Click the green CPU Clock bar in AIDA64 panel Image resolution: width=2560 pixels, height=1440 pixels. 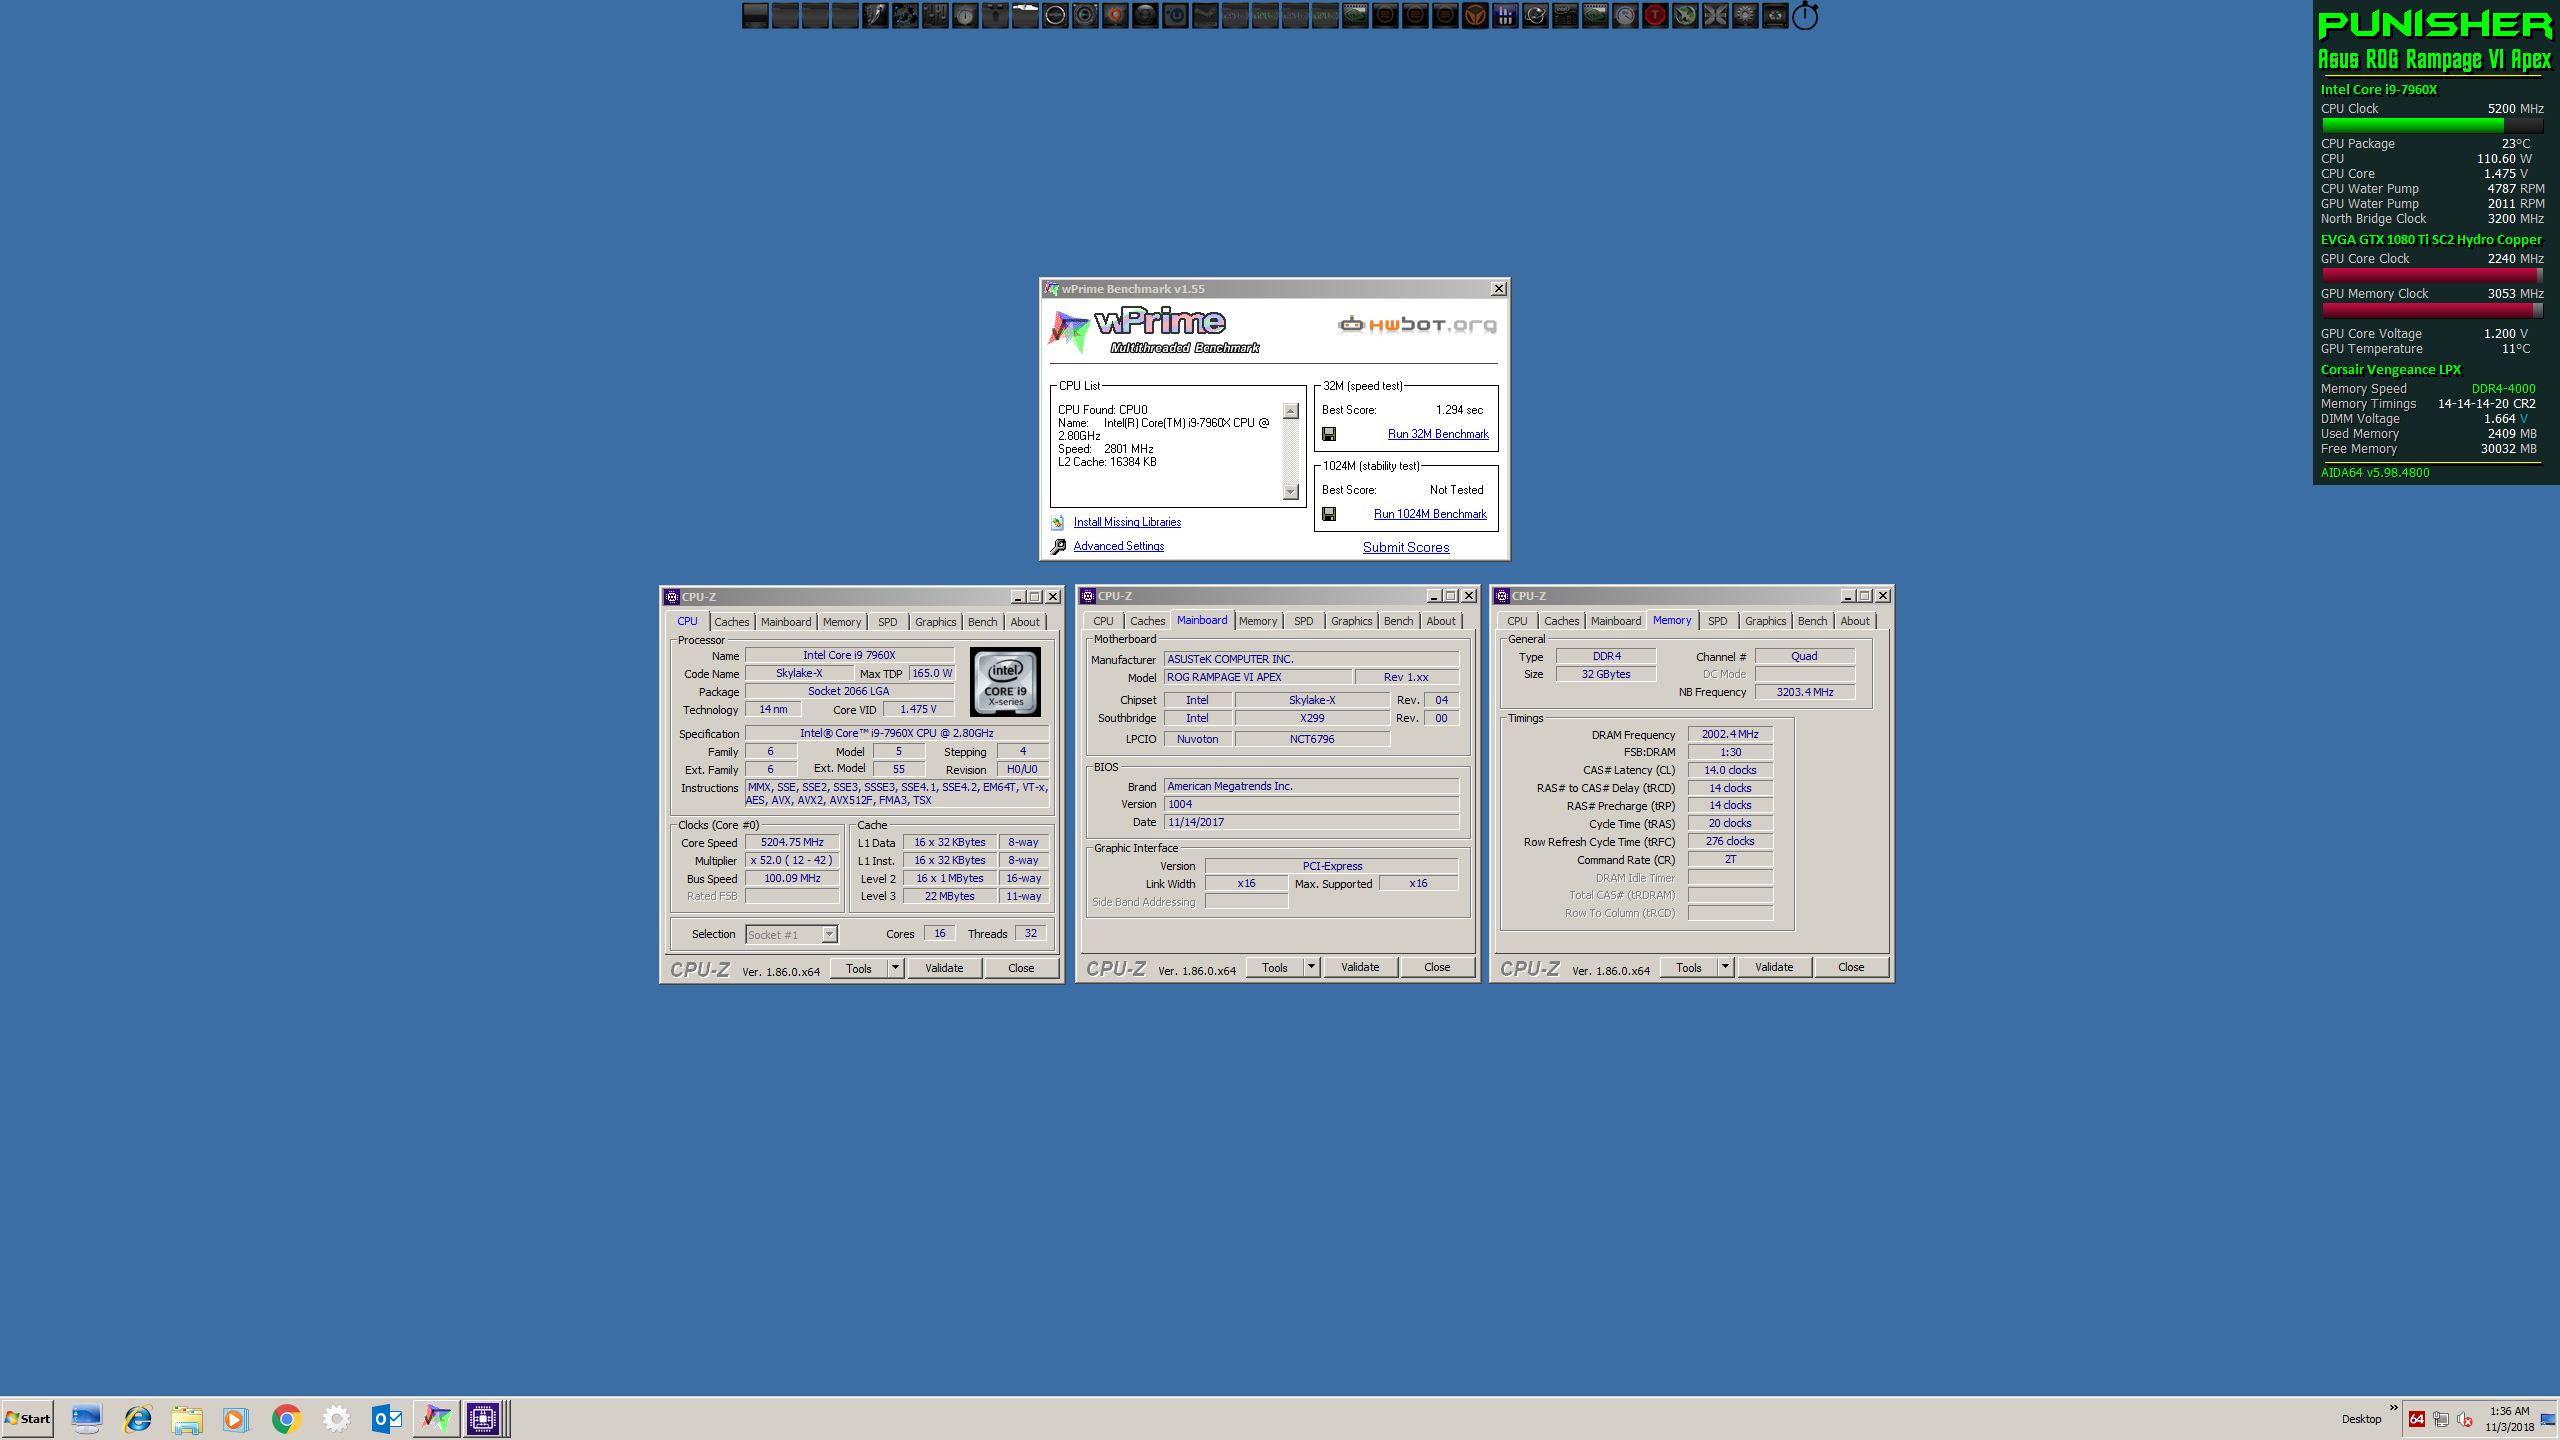[2432, 126]
